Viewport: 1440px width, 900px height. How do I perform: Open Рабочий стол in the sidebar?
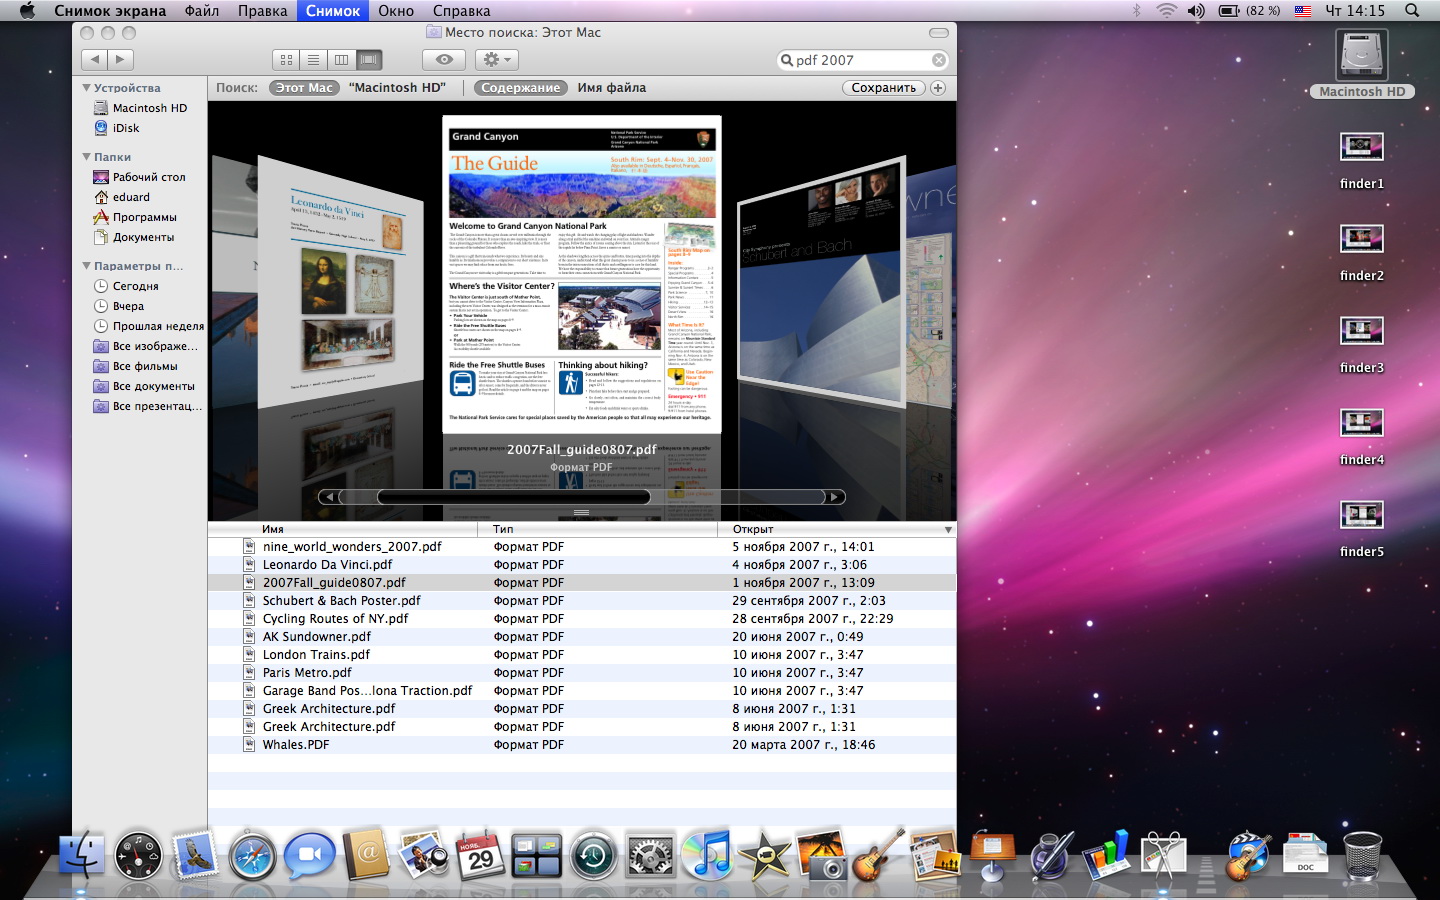click(x=139, y=177)
